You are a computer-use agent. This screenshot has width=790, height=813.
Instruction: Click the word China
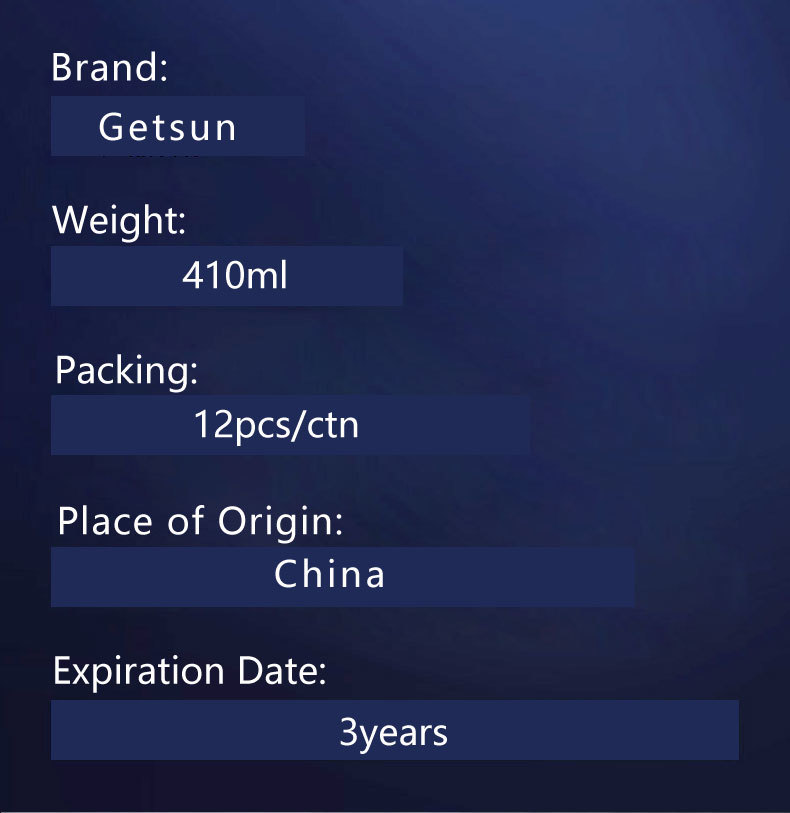pyautogui.click(x=330, y=574)
